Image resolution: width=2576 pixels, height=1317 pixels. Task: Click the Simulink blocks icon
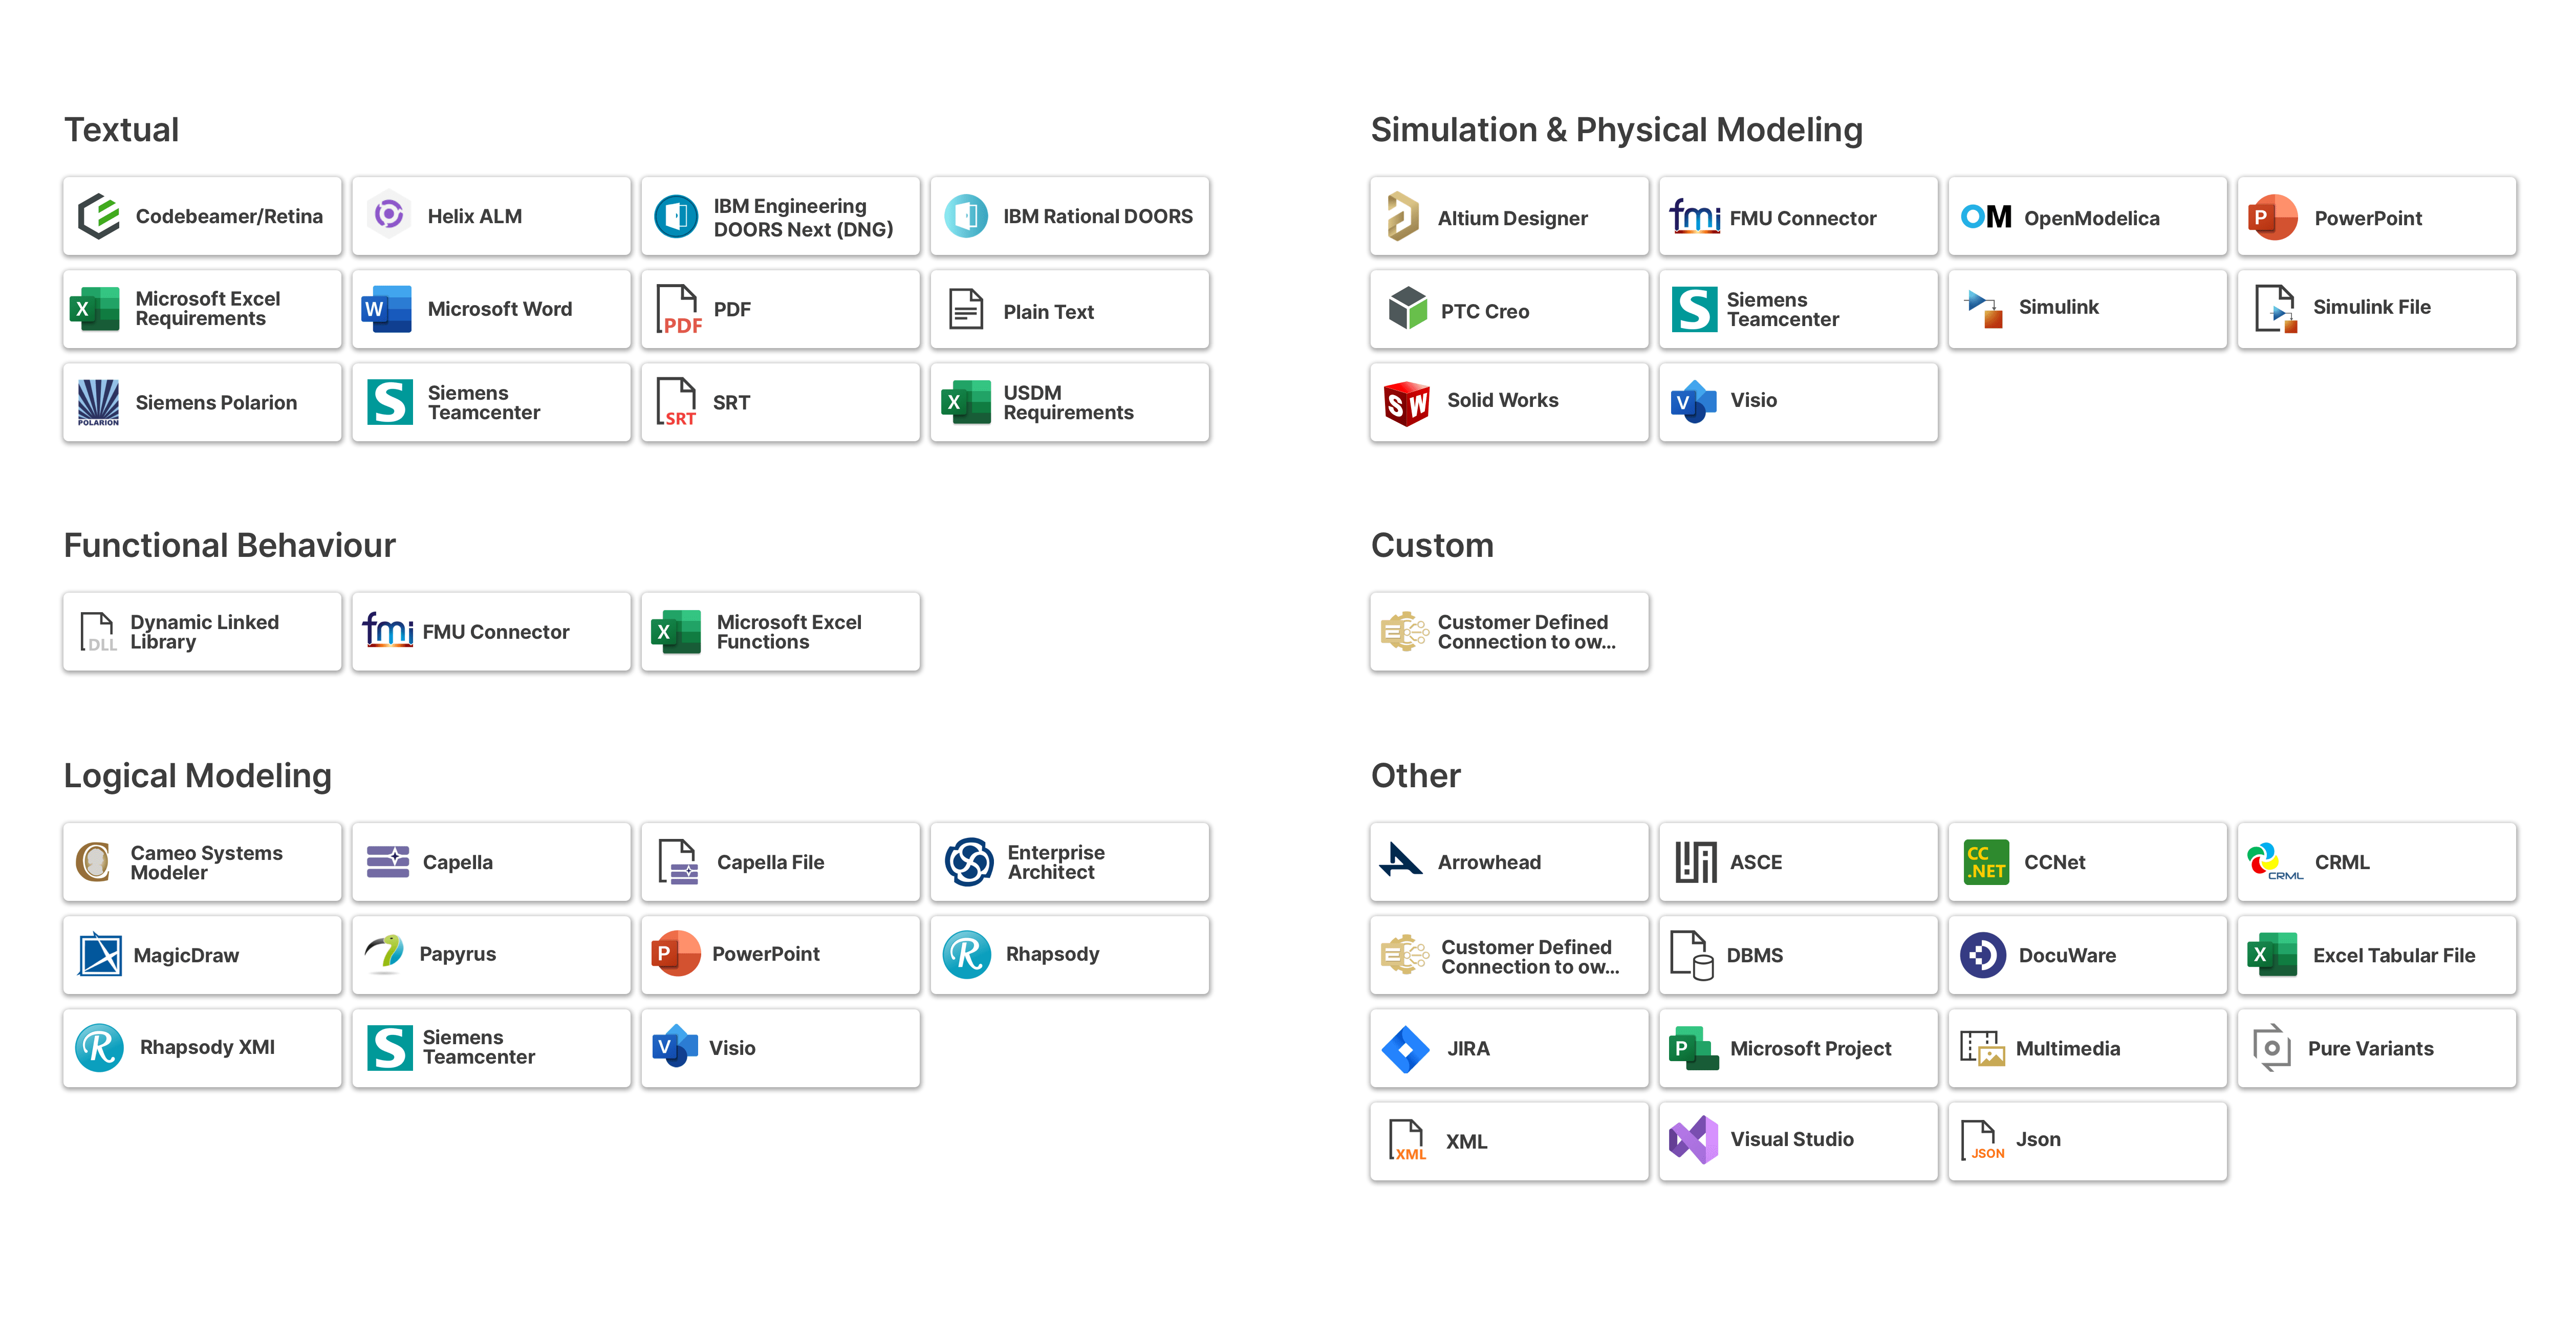[x=1984, y=308]
